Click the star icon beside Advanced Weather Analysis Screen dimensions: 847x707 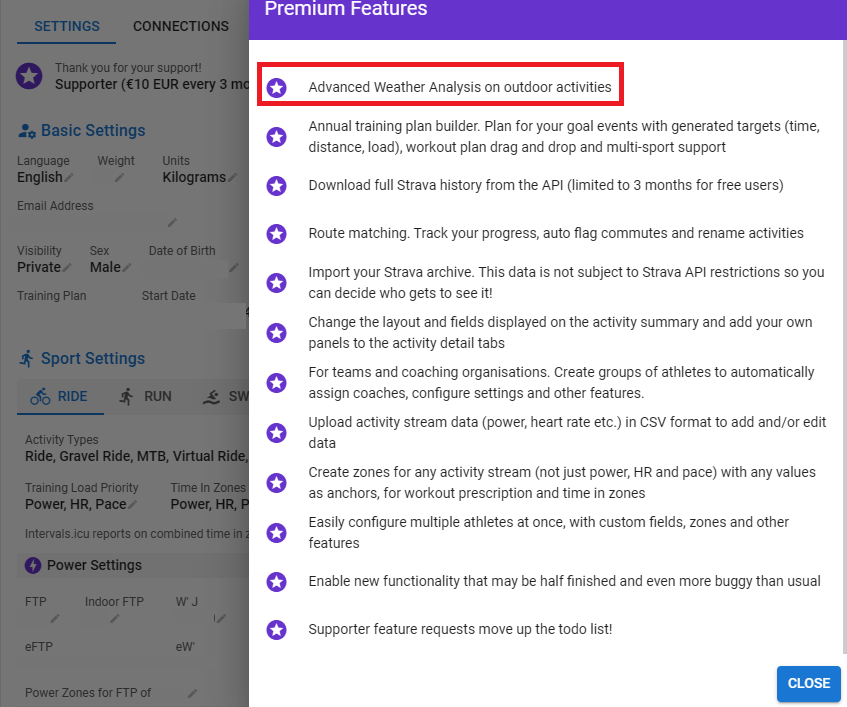click(277, 88)
